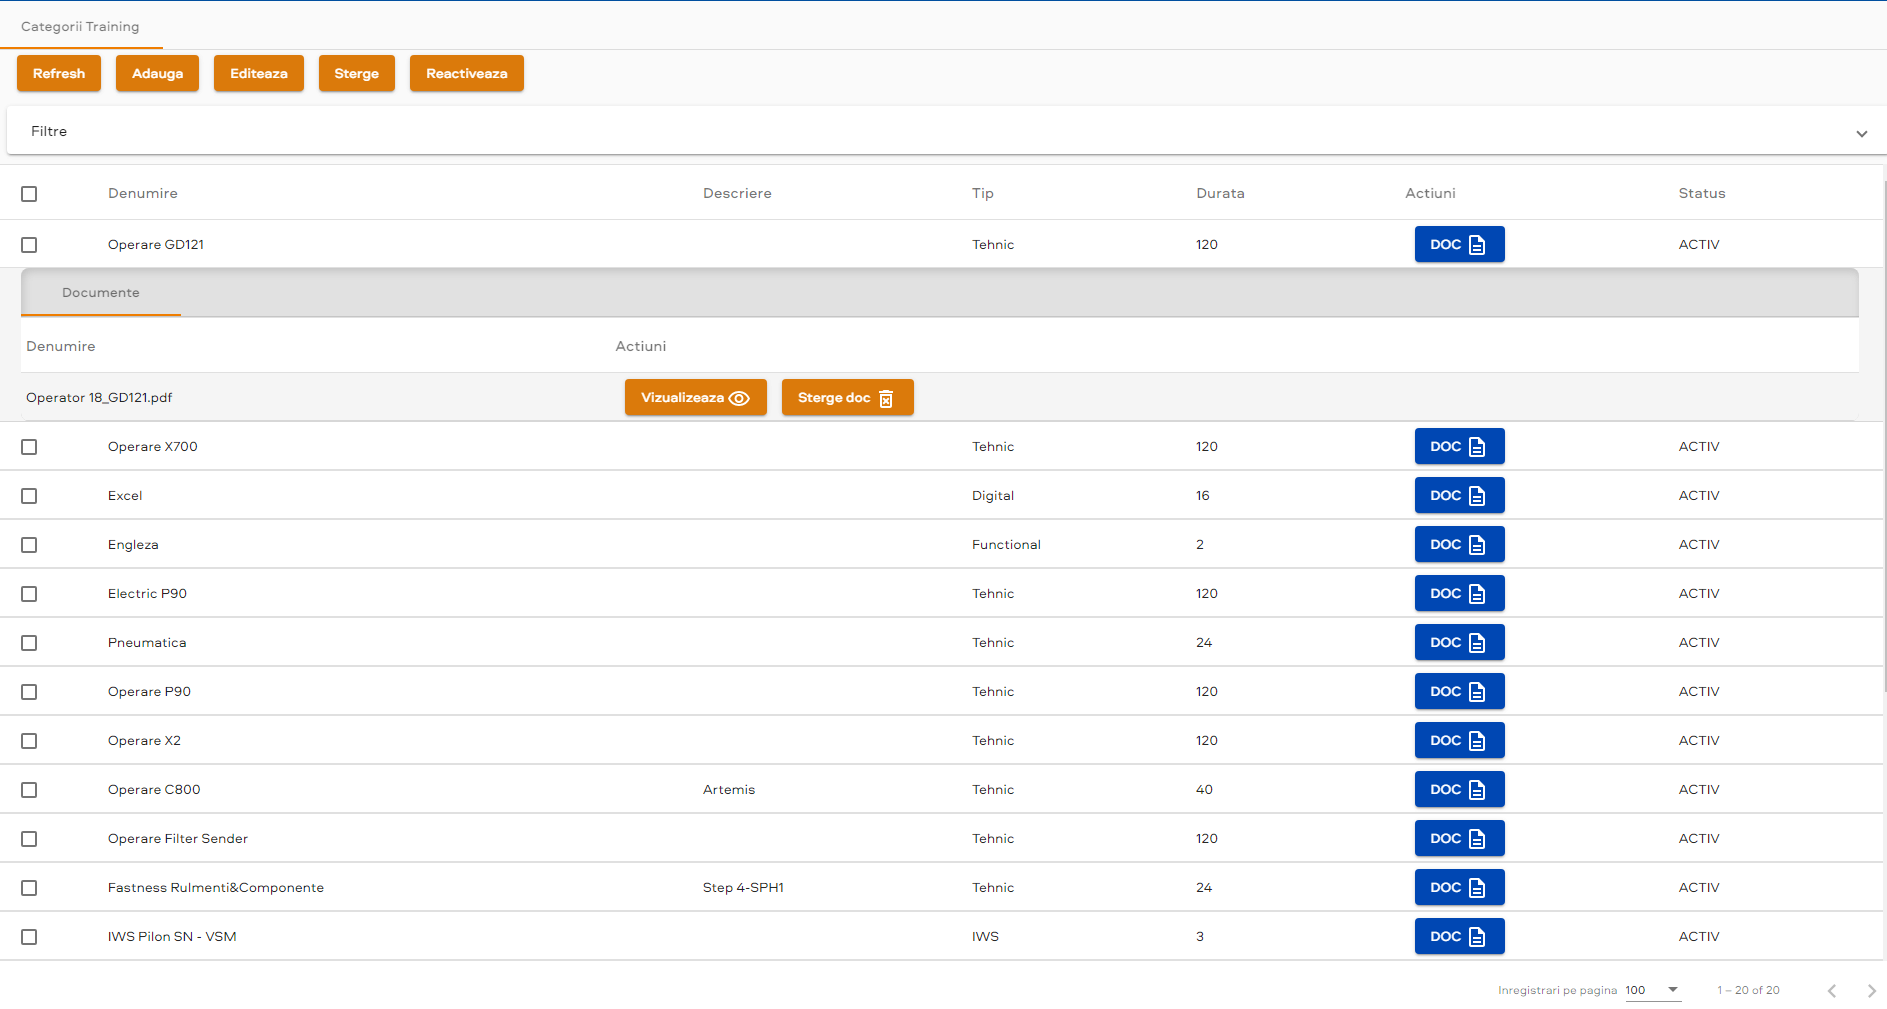This screenshot has height=1009, width=1887.
Task: Open DOC for Pneumatica row
Action: point(1458,642)
